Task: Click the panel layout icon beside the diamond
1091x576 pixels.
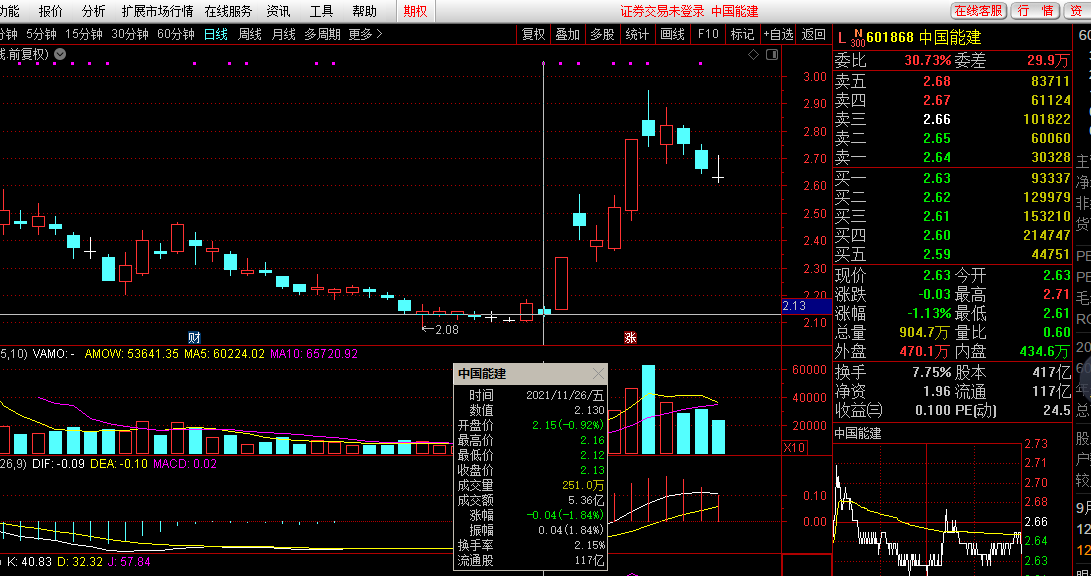Action: (x=772, y=54)
